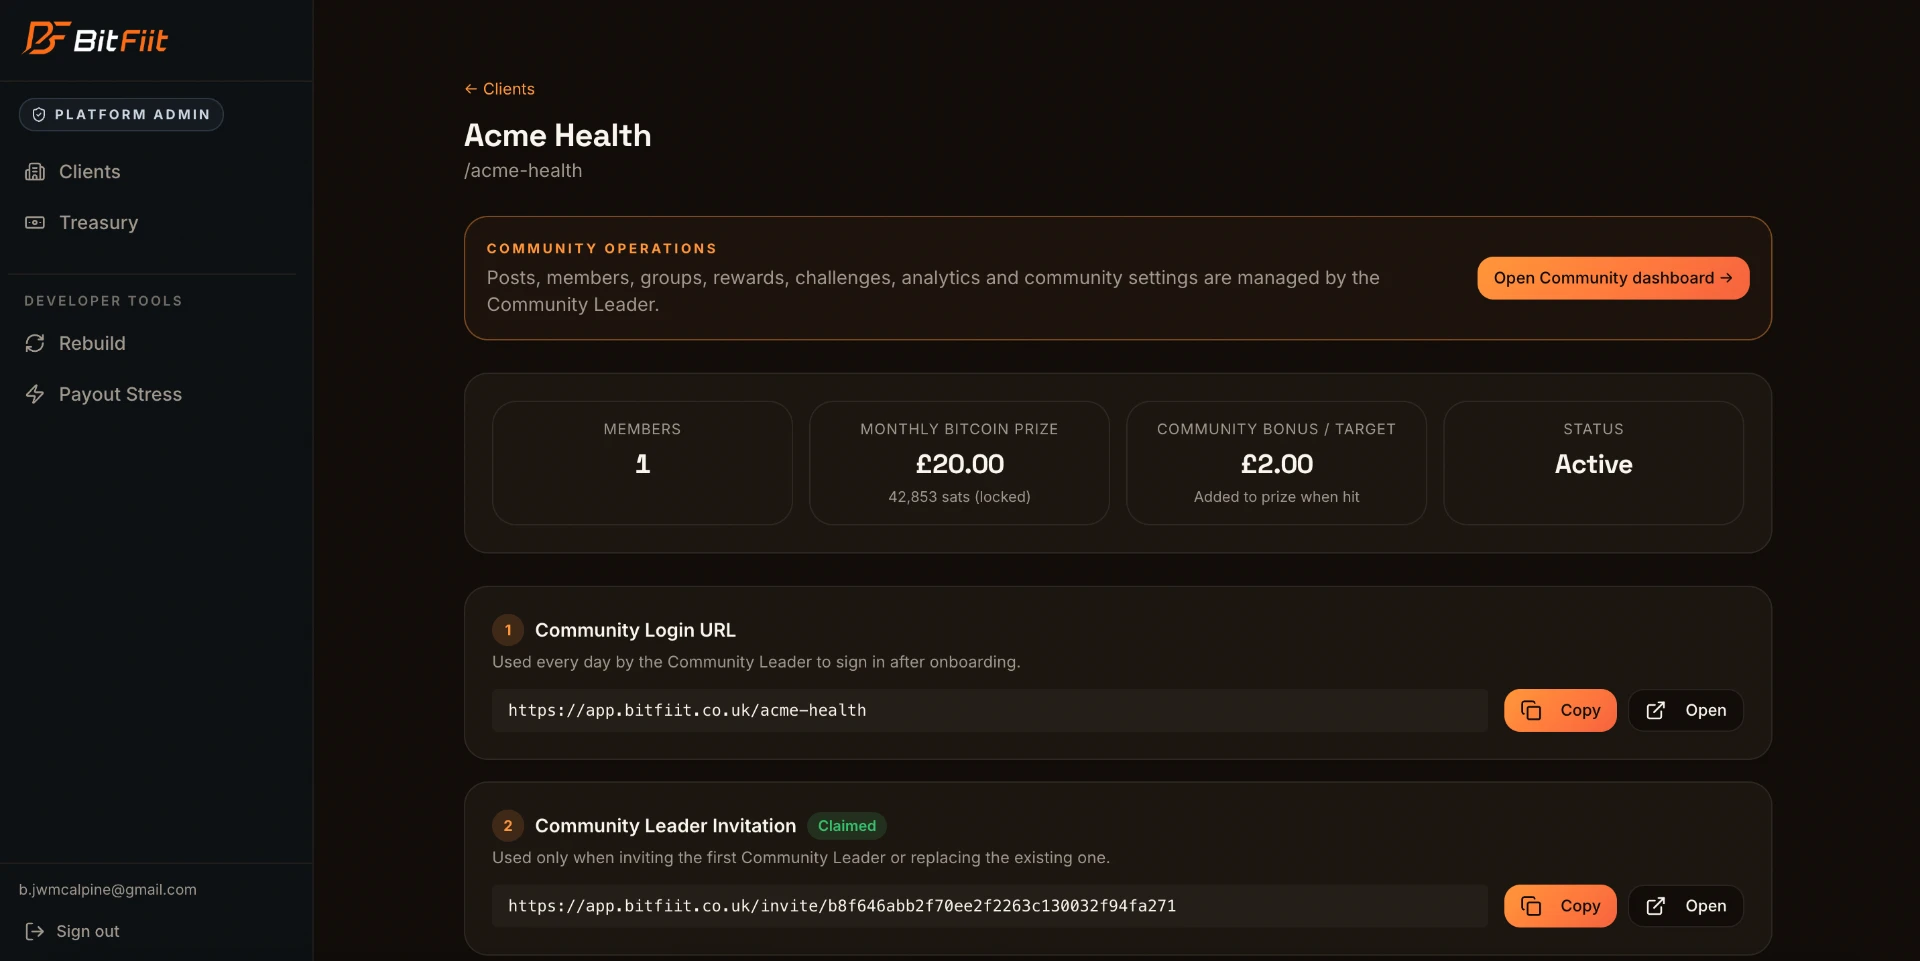1920x961 pixels.
Task: Open Community dashboard button
Action: 1613,278
